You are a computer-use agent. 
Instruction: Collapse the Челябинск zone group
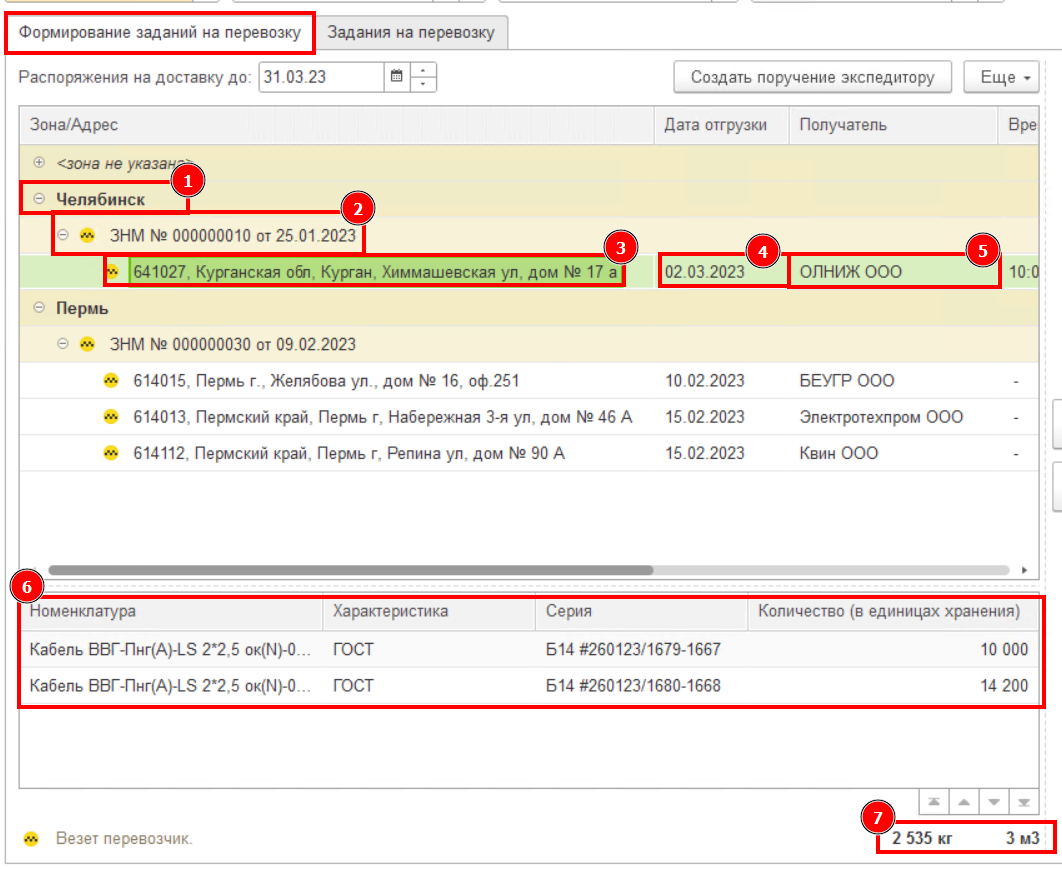tap(39, 199)
